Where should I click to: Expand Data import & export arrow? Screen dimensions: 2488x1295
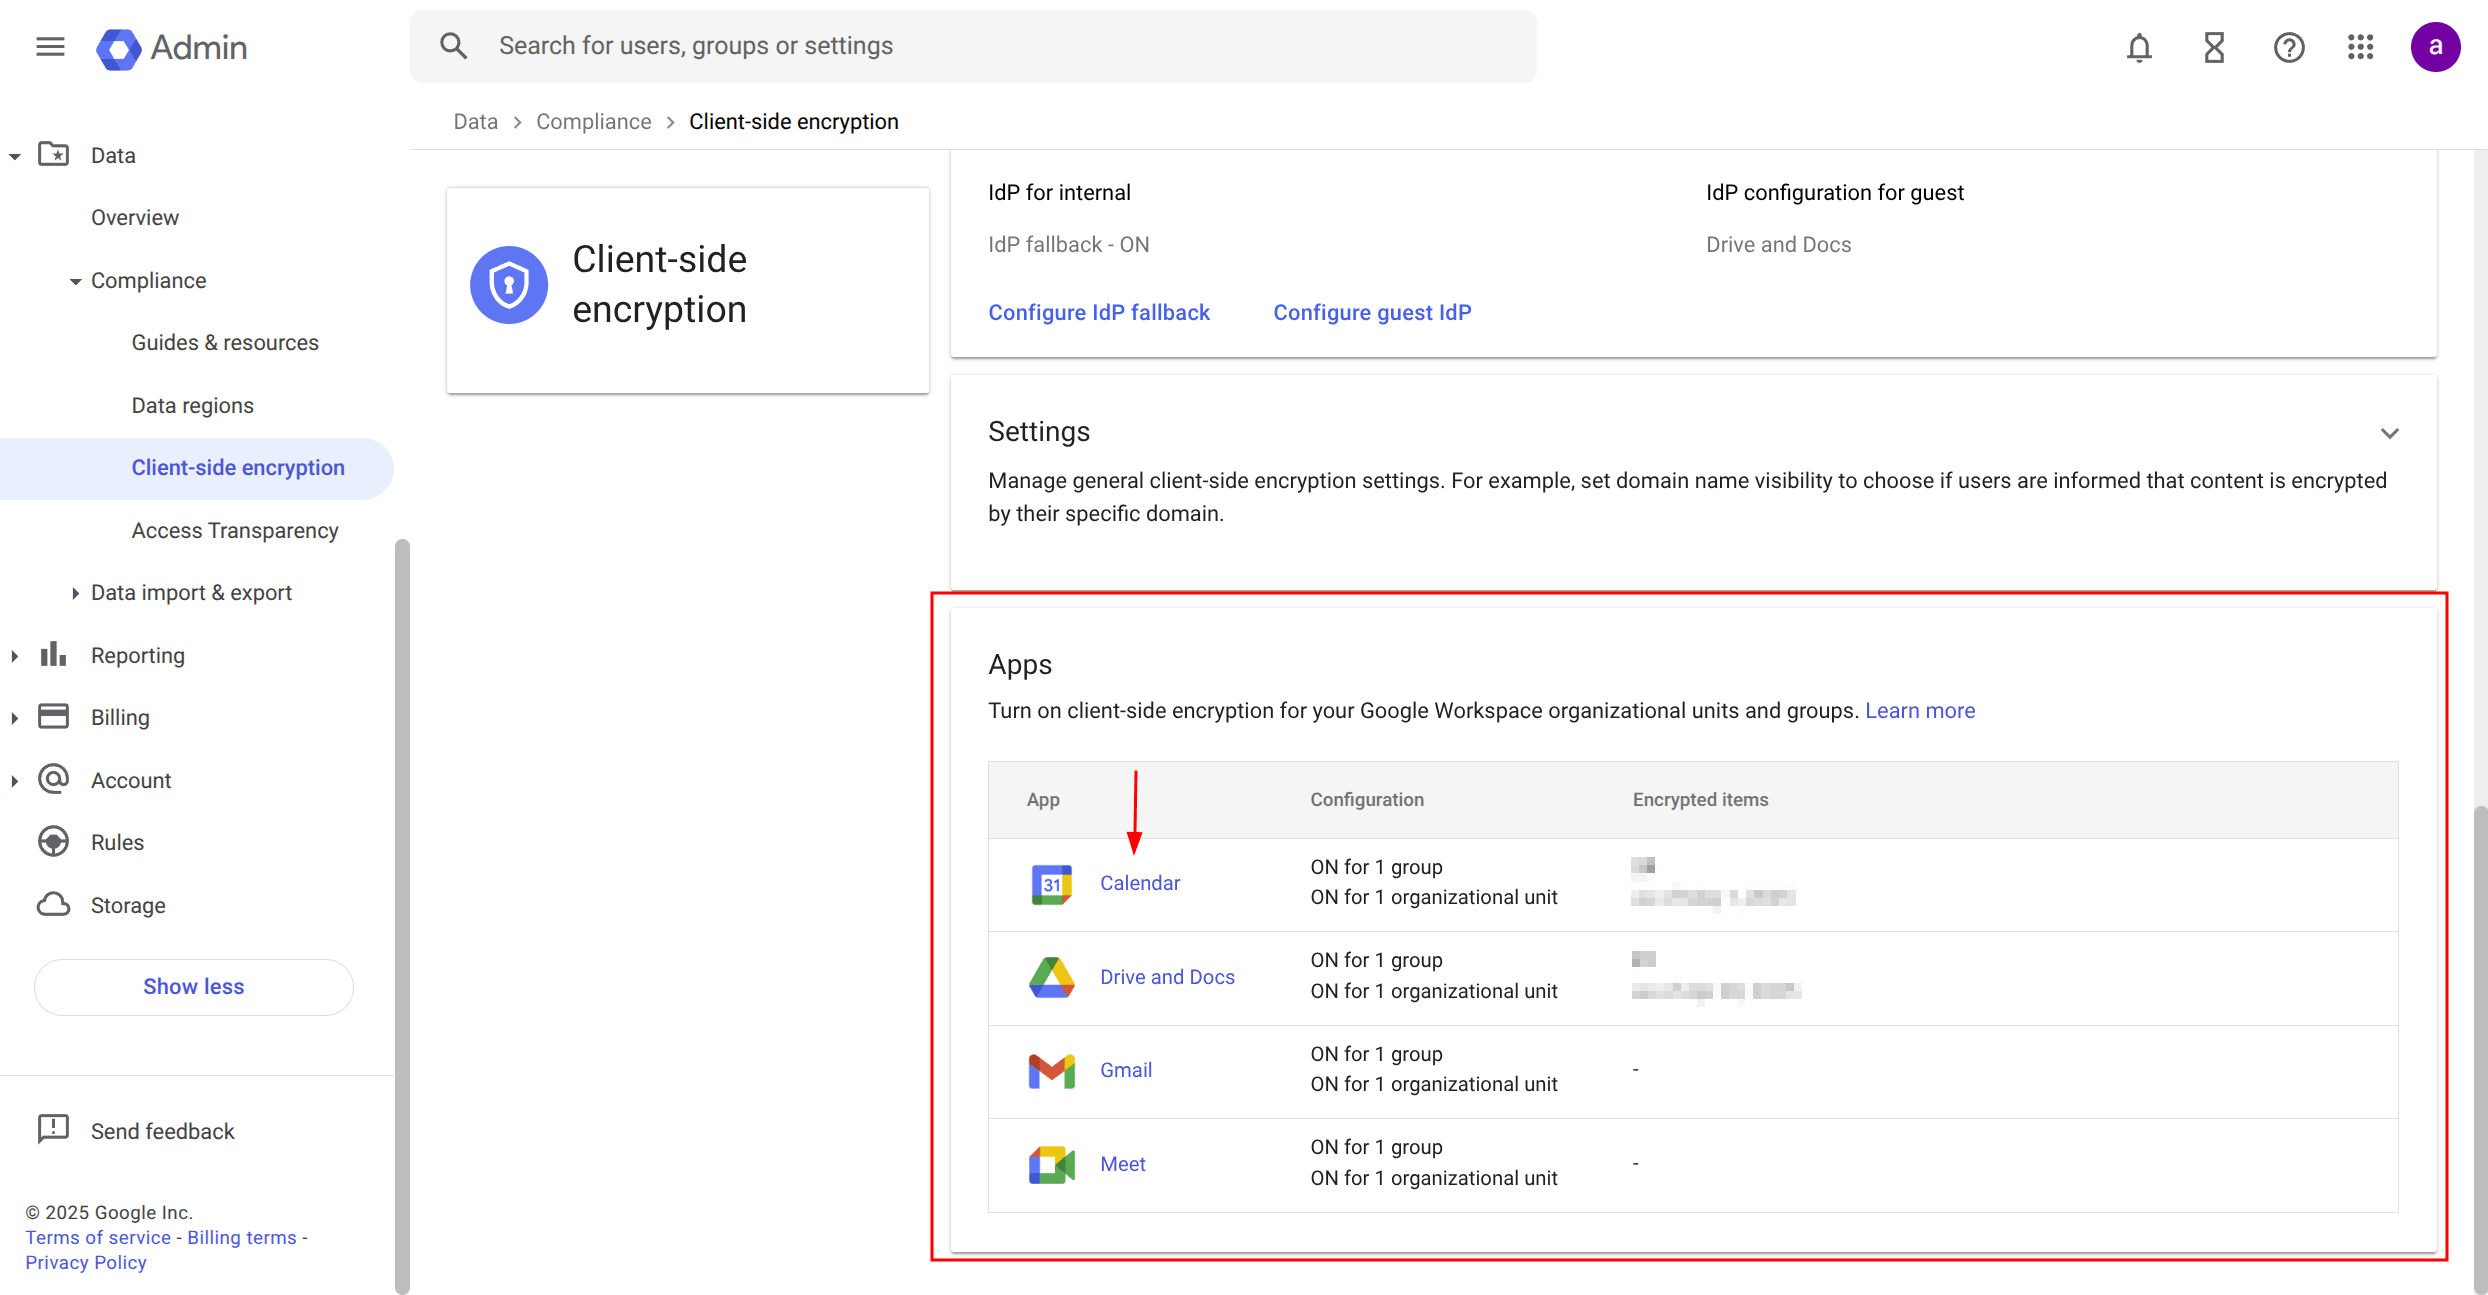[75, 593]
